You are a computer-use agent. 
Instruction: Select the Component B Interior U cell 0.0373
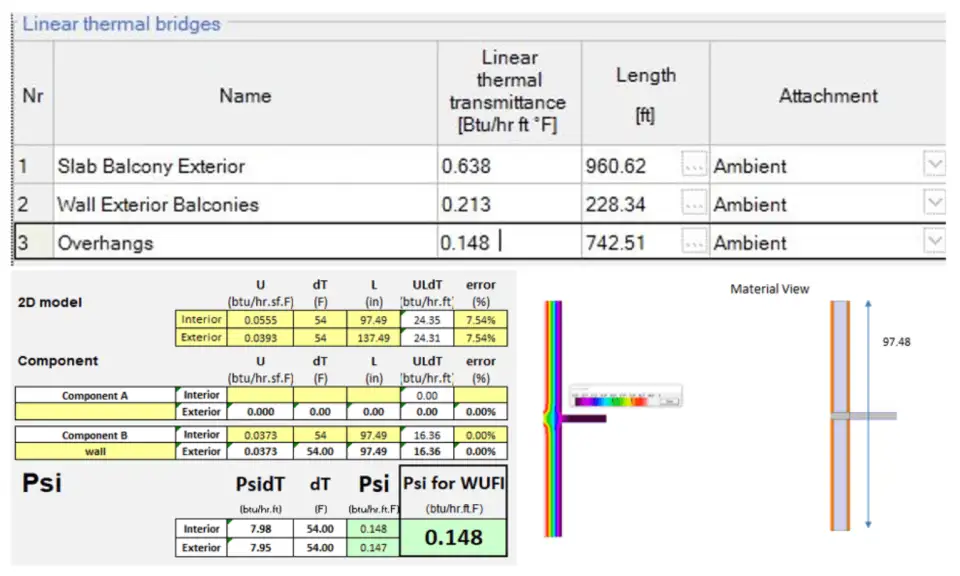pos(259,435)
